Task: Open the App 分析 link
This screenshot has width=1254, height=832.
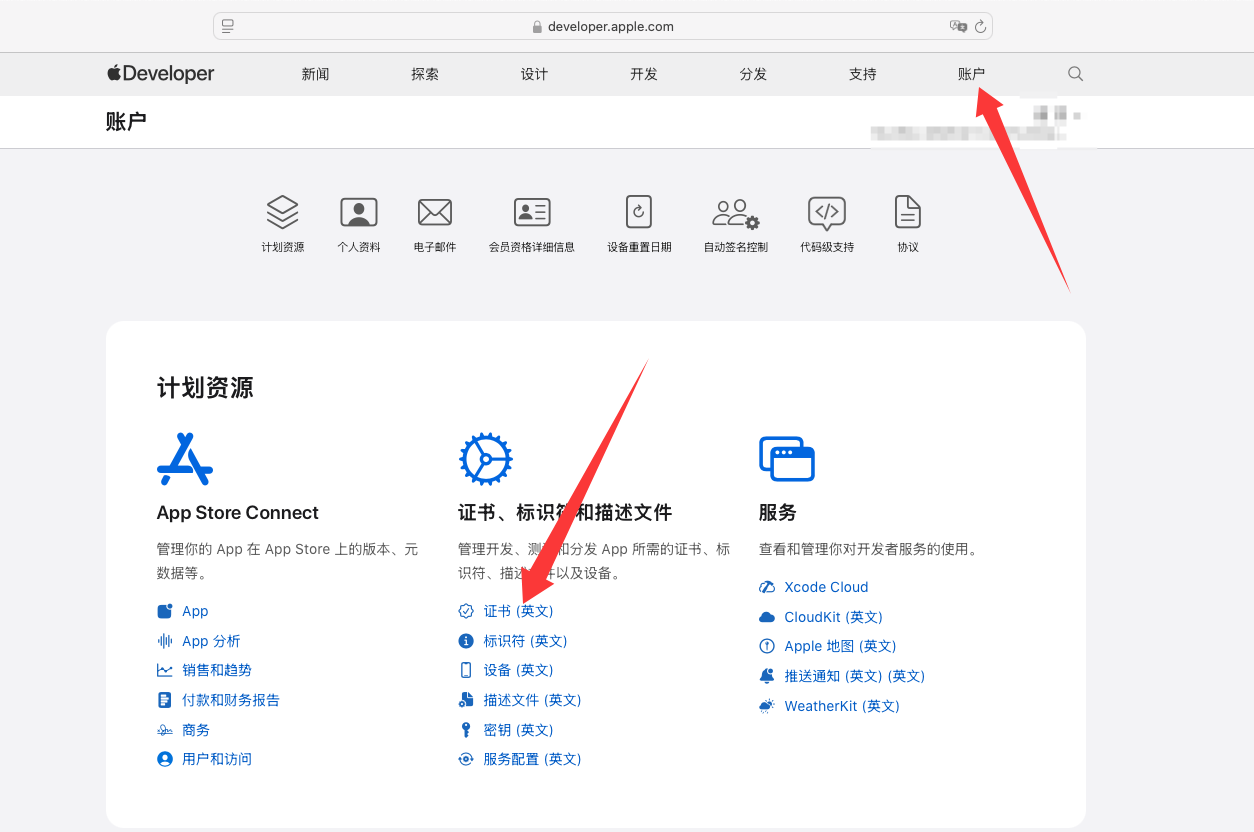Action: pyautogui.click(x=211, y=641)
